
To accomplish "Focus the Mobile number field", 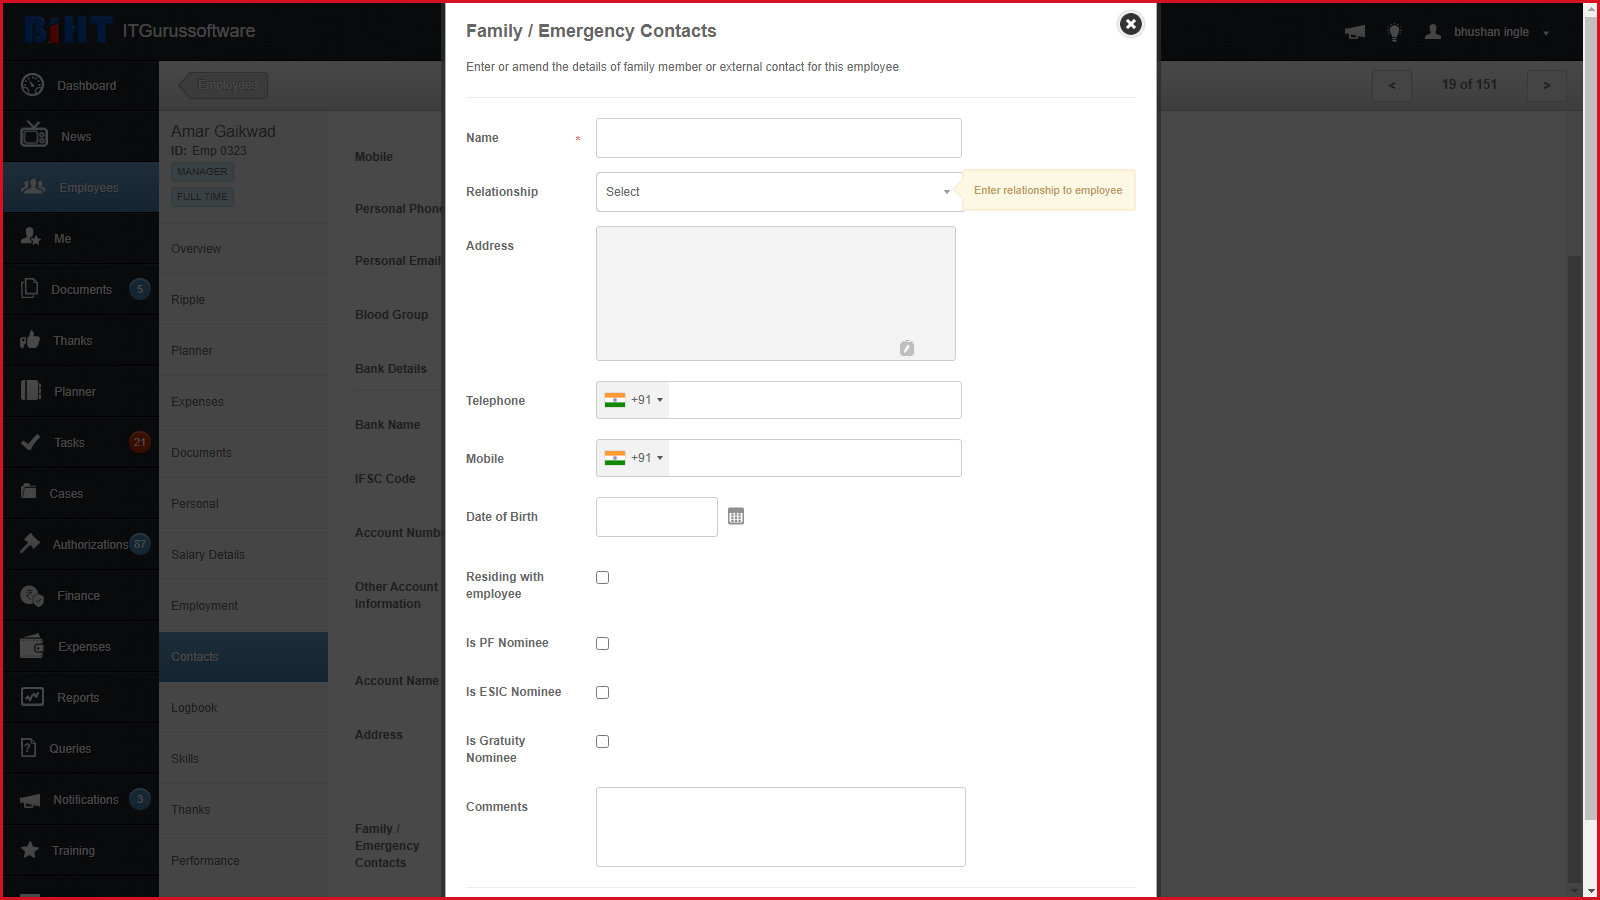I will tap(815, 458).
